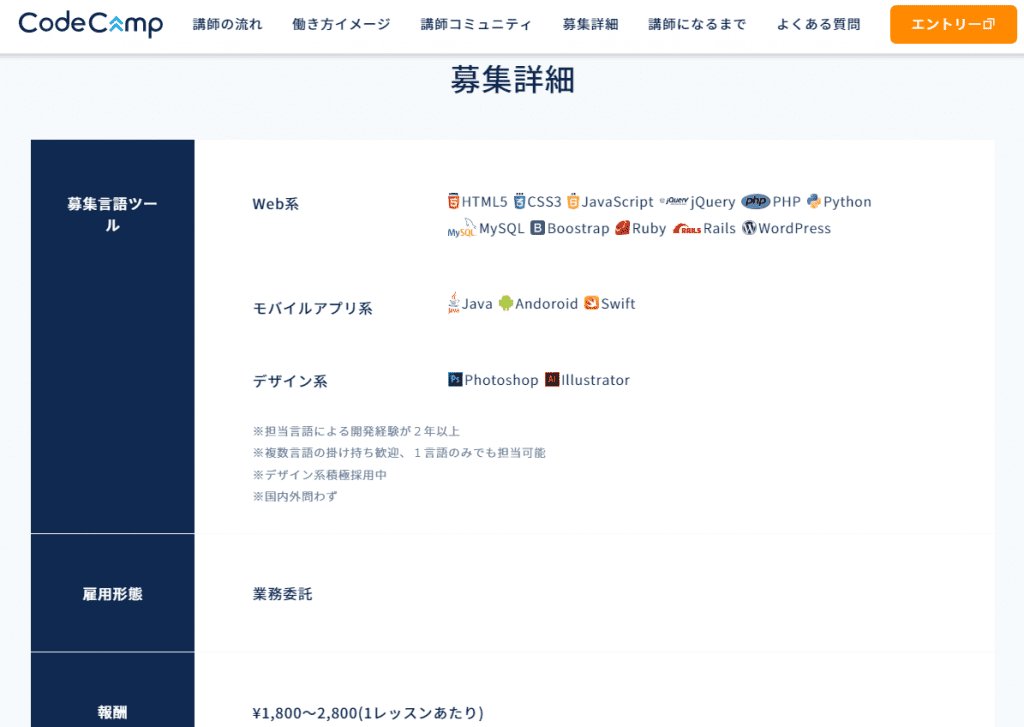Open よくある質問 from the header
The width and height of the screenshot is (1024, 727).
click(818, 25)
